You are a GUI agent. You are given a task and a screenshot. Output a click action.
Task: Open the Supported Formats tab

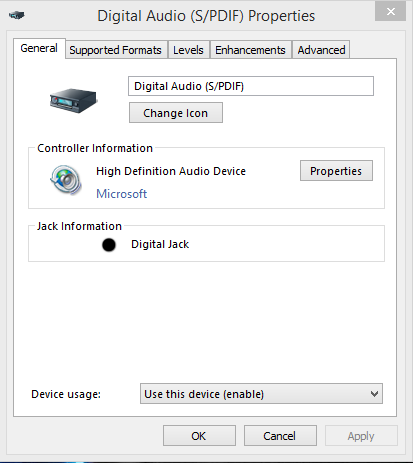click(116, 50)
